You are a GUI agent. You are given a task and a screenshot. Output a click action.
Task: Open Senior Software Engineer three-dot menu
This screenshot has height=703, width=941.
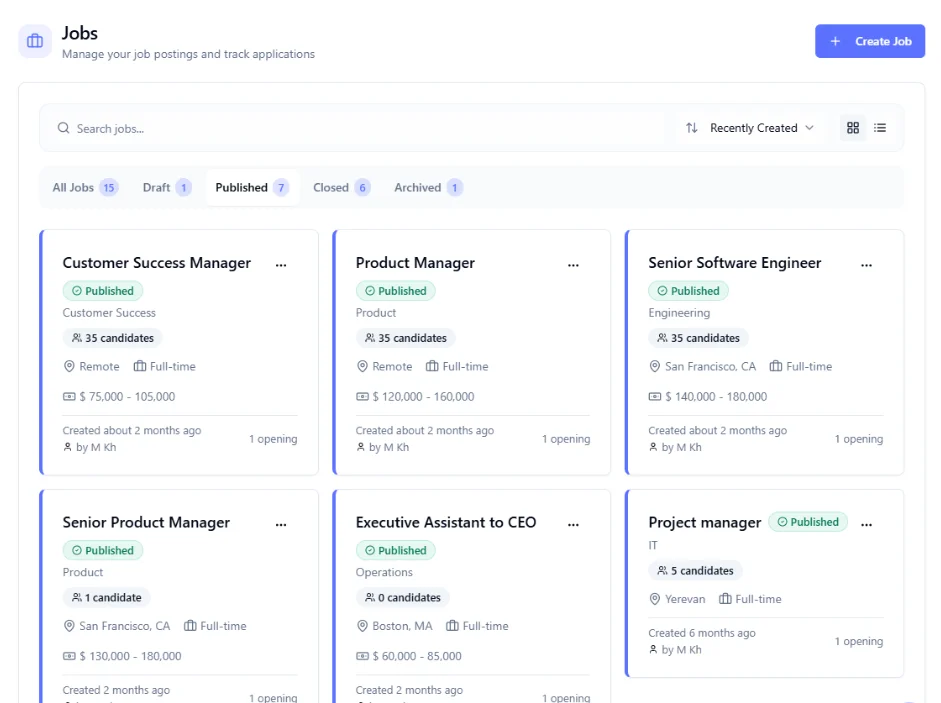(x=866, y=265)
